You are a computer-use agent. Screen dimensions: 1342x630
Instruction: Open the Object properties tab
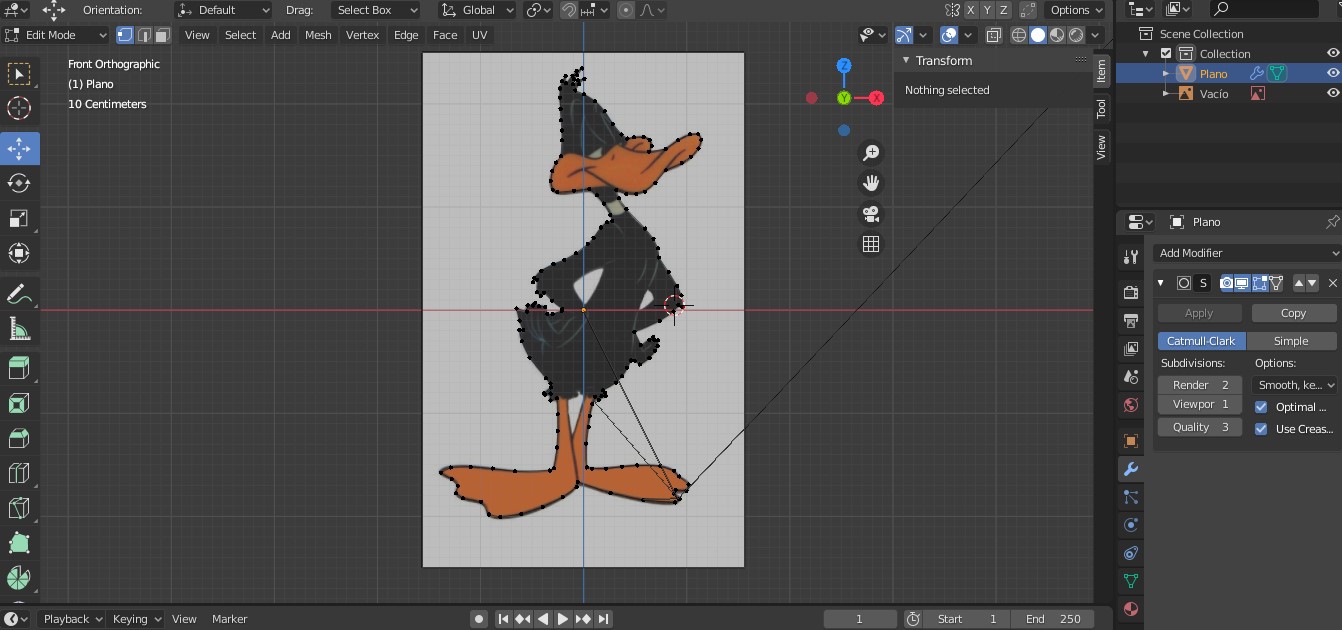[x=1131, y=441]
